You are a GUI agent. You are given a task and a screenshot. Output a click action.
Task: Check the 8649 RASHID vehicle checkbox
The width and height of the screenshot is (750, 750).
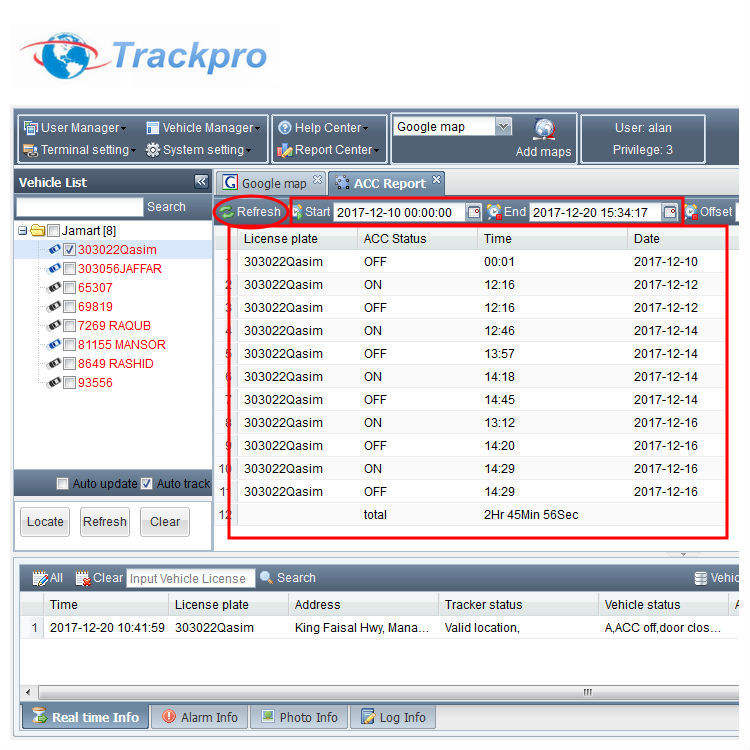pos(69,364)
